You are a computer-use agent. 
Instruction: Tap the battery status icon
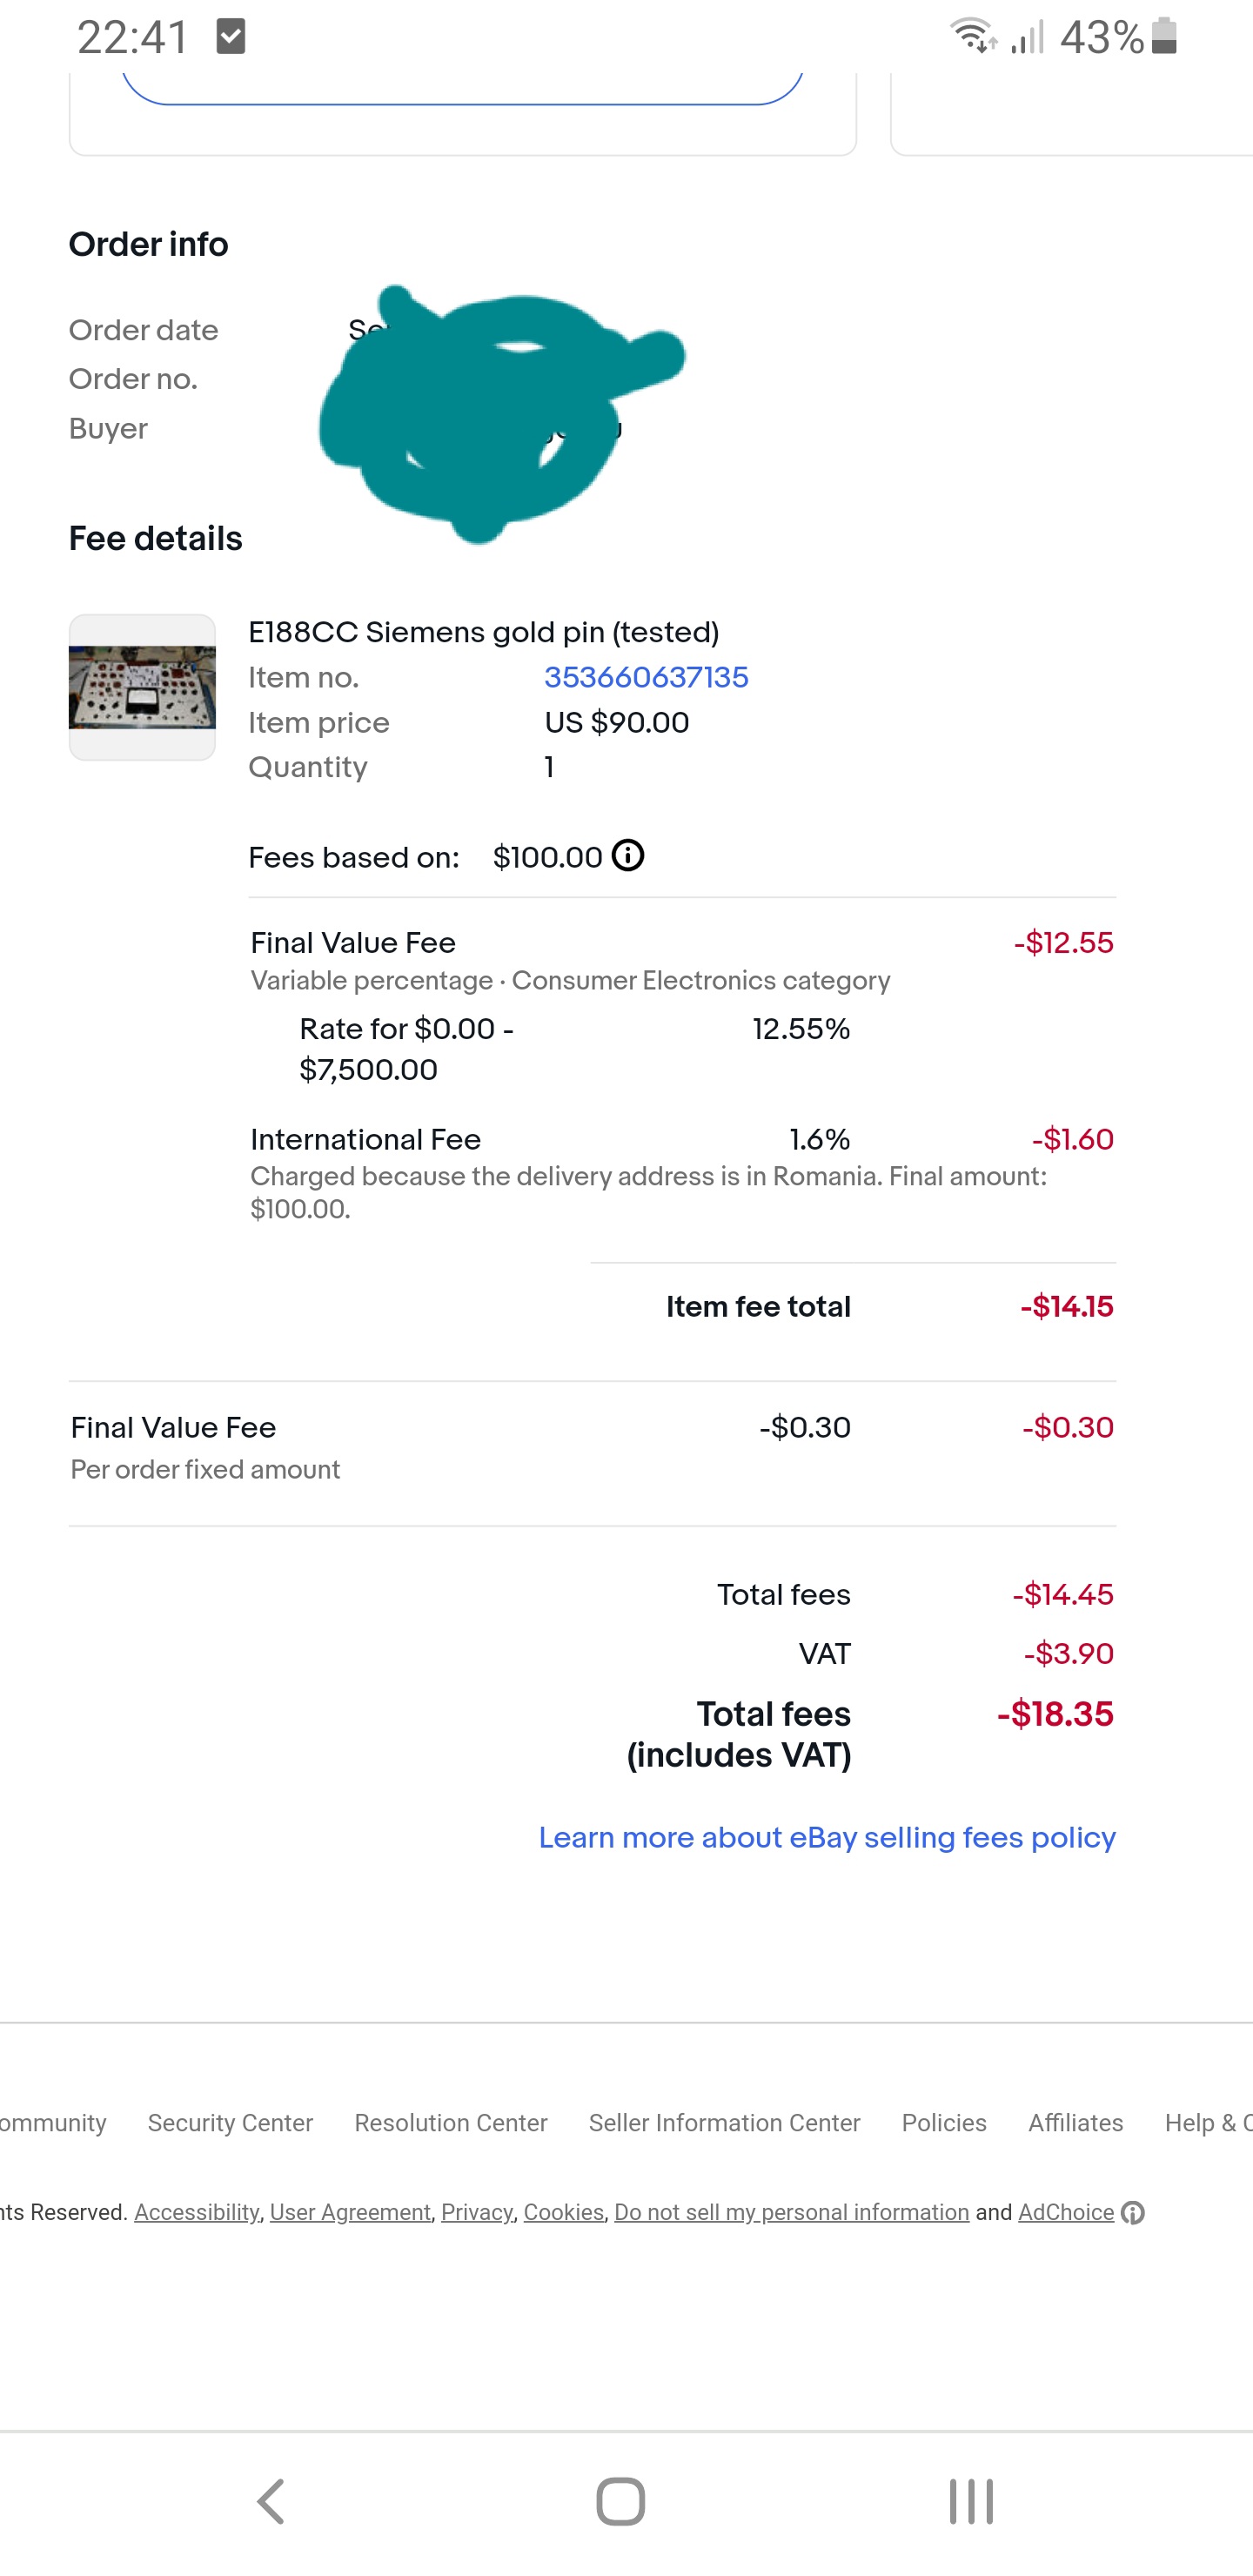1164,36
